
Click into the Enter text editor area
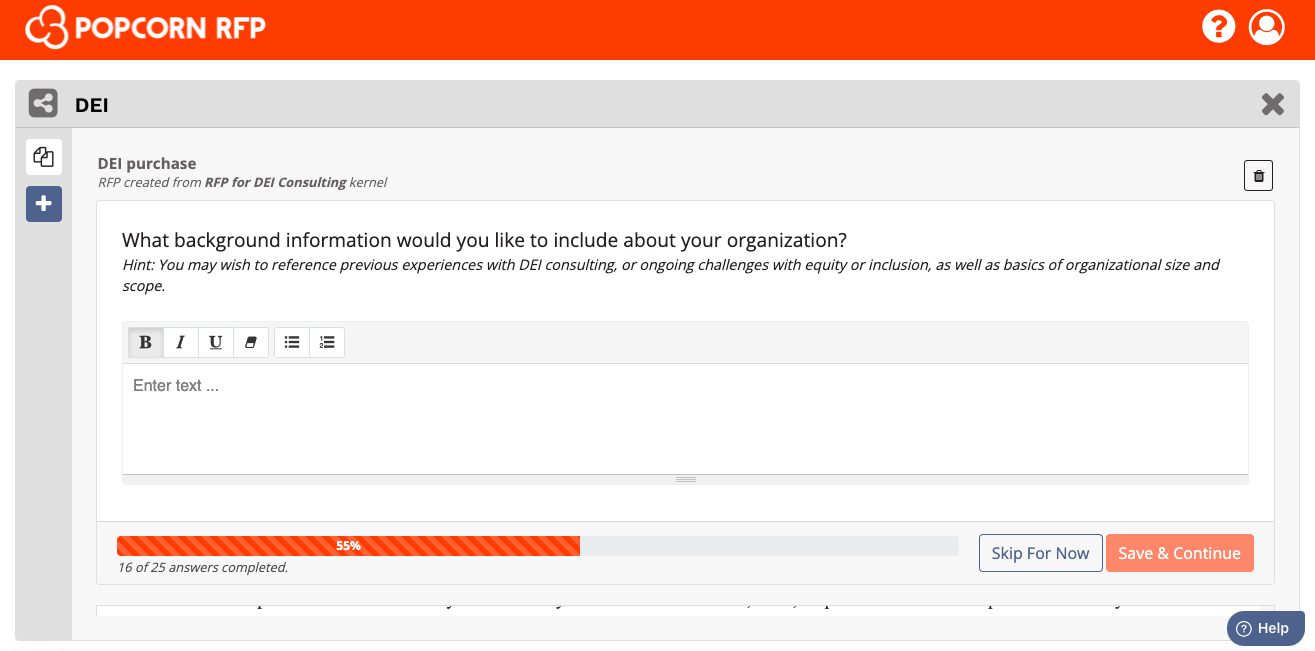[685, 419]
